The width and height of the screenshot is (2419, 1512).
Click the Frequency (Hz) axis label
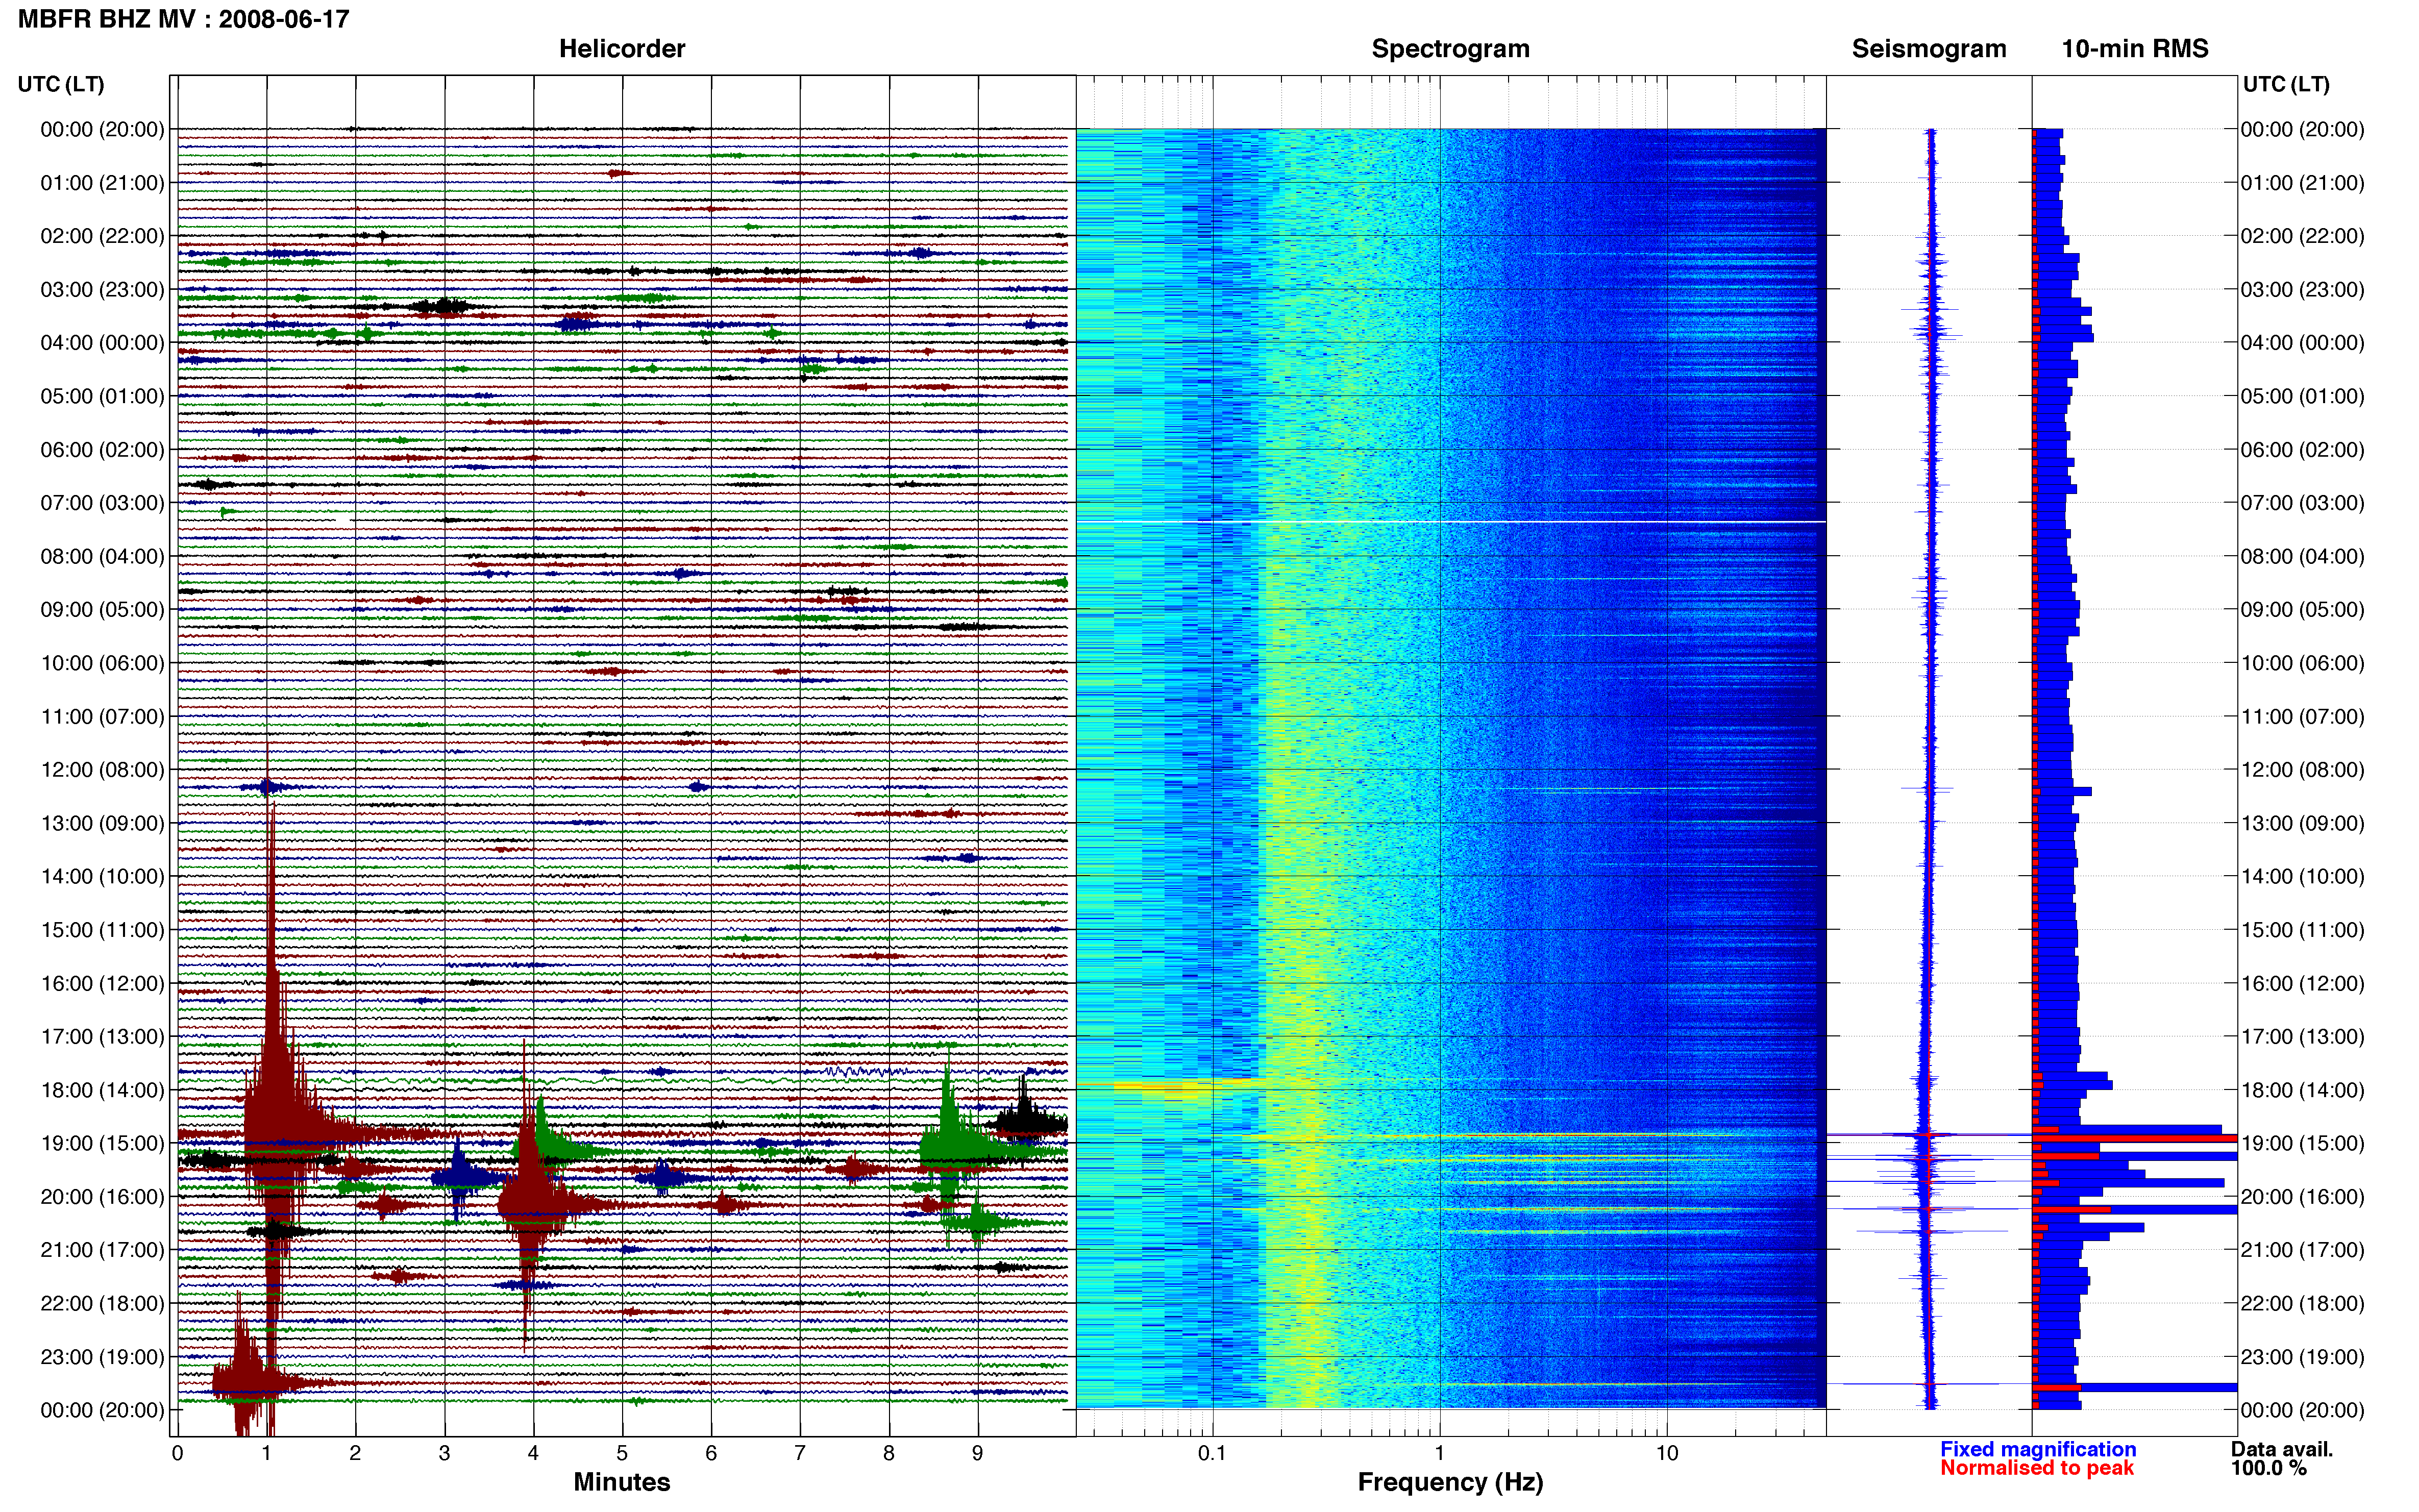[1450, 1482]
